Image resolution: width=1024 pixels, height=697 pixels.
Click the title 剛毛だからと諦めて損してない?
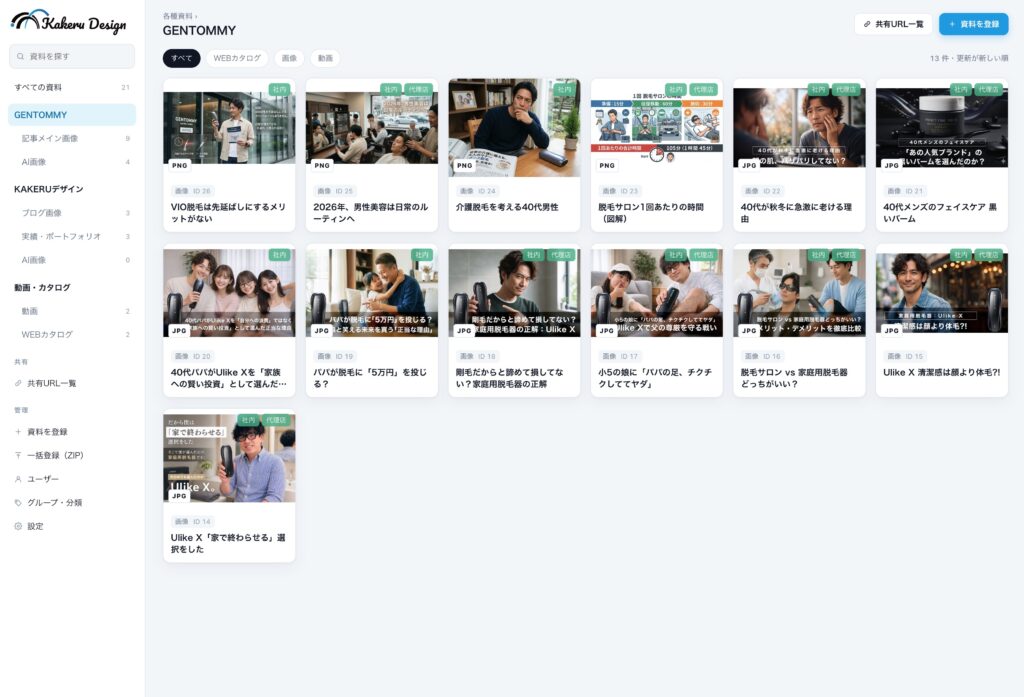[509, 378]
